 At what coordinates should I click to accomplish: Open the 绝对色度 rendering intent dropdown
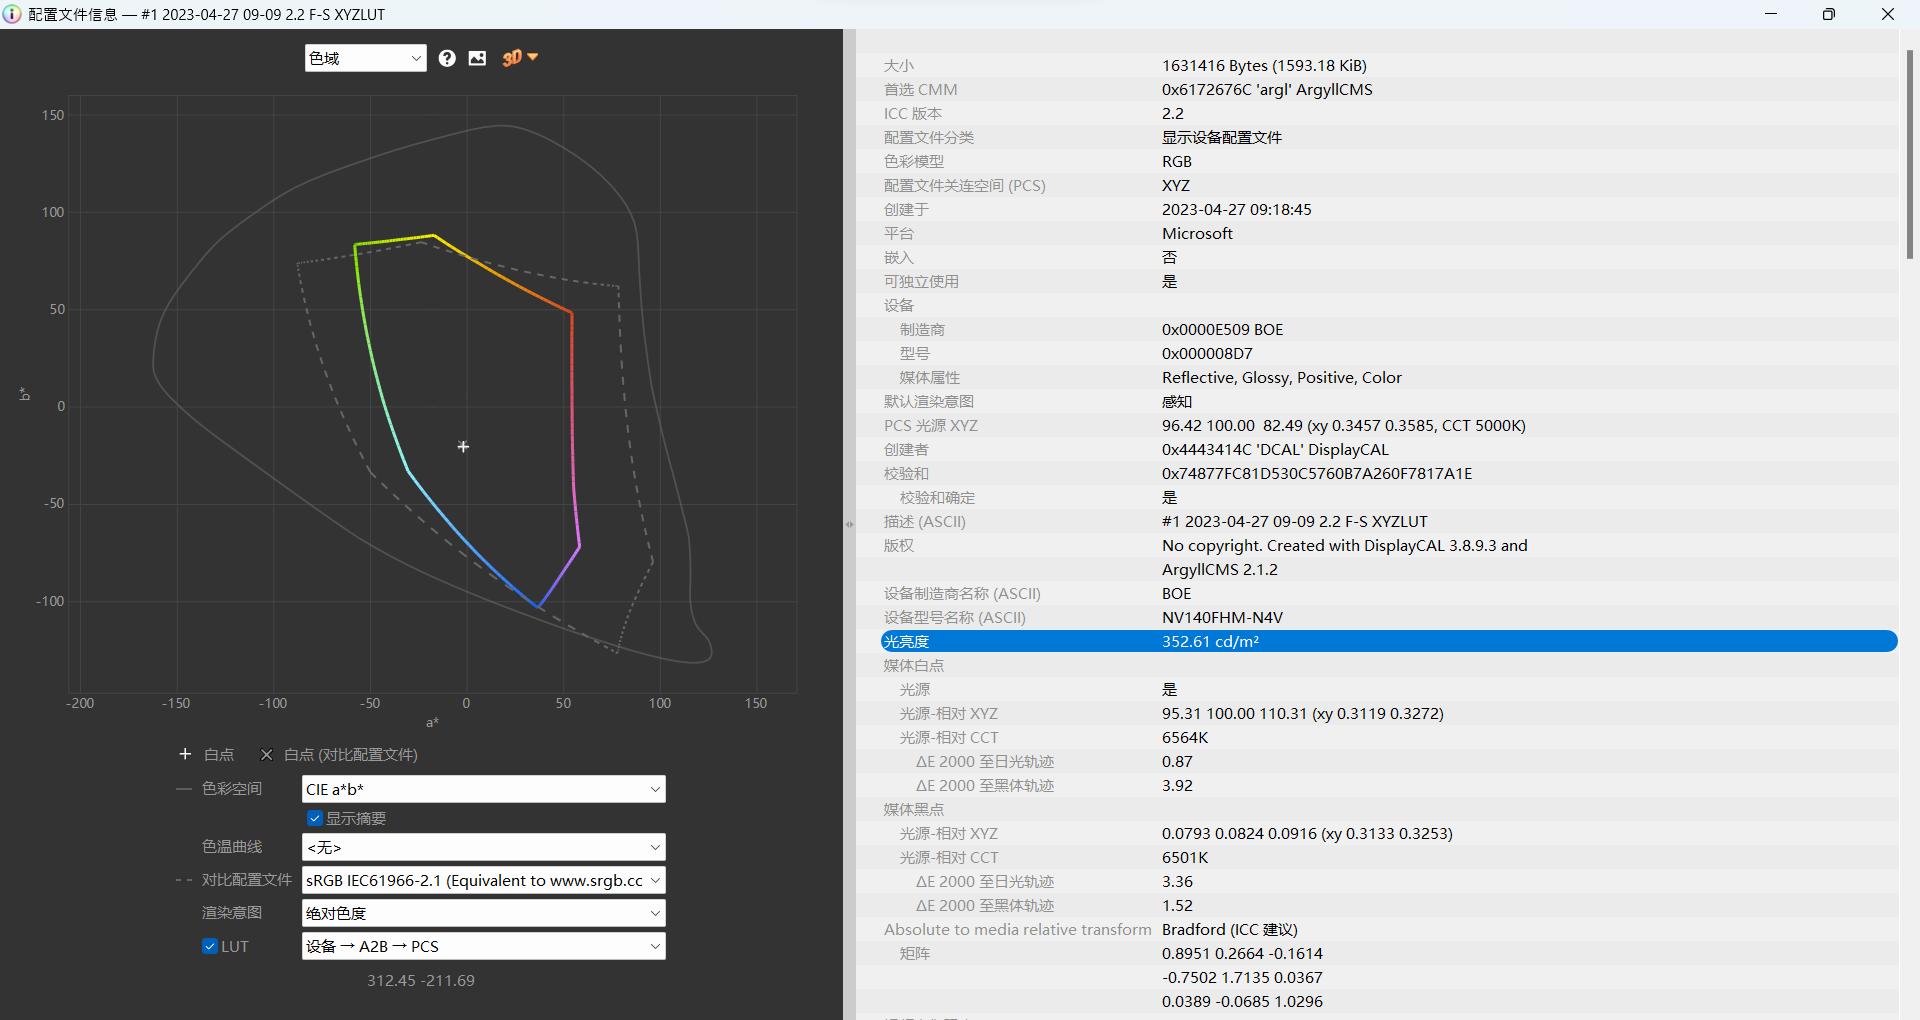click(x=483, y=913)
